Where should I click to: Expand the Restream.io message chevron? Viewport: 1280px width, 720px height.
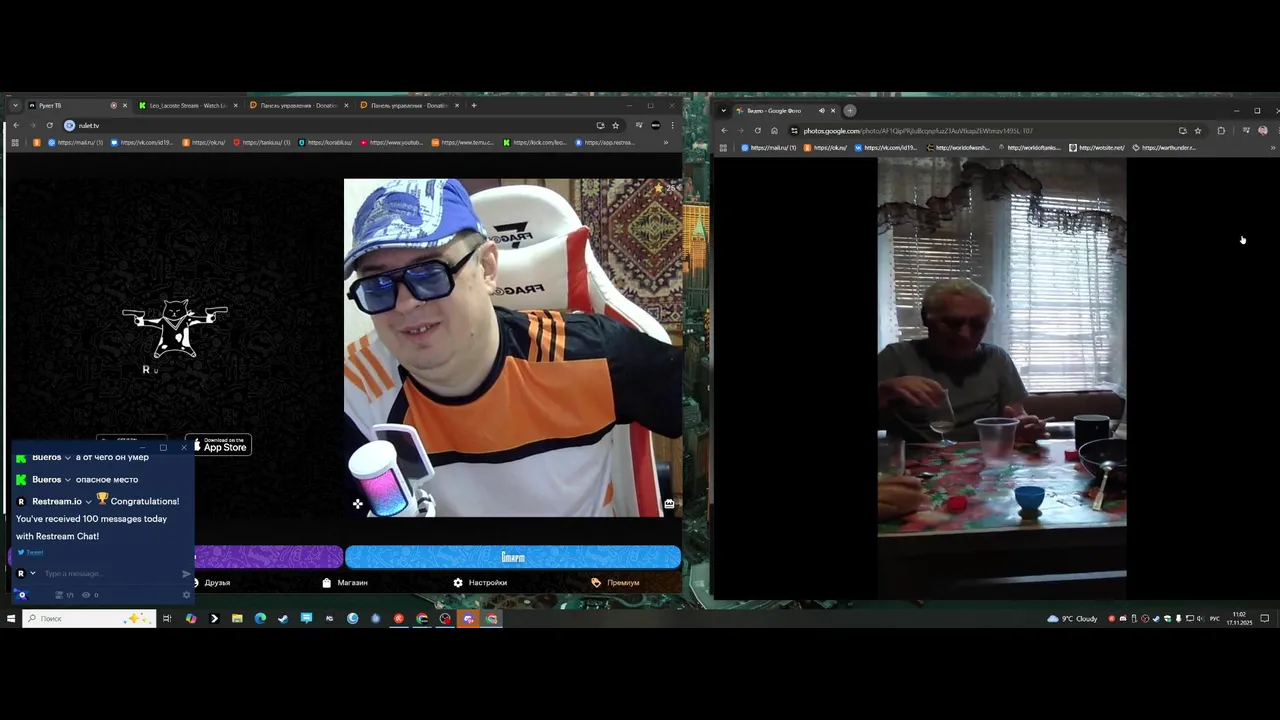click(88, 501)
